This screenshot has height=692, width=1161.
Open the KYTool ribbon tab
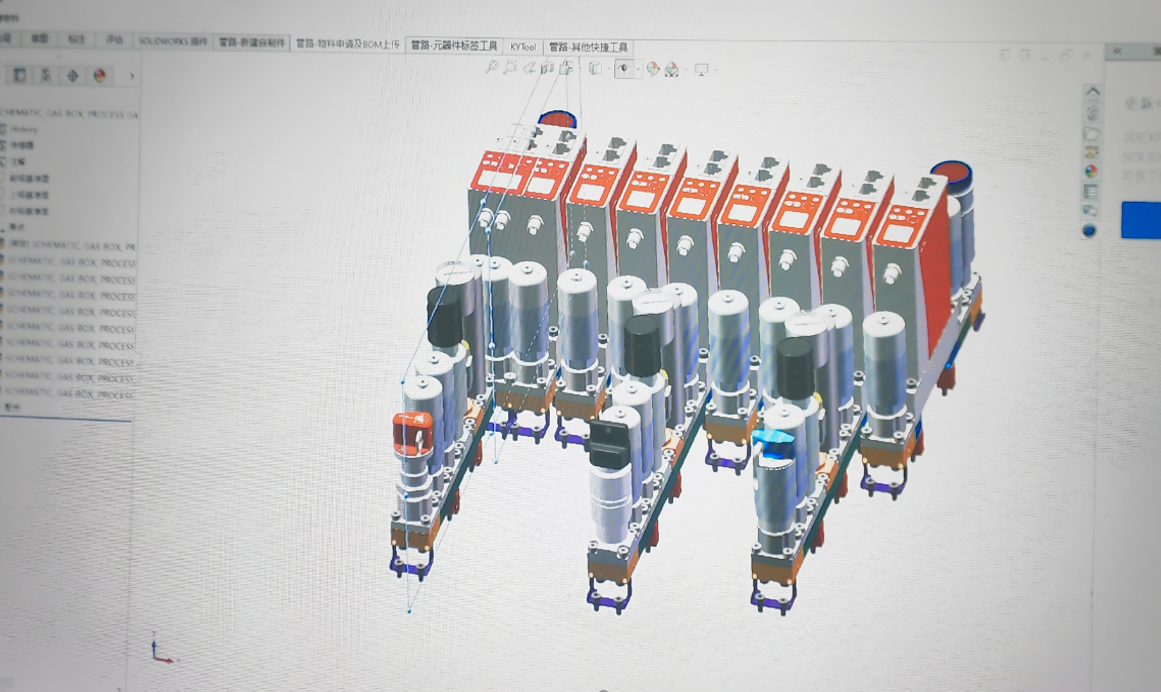522,44
